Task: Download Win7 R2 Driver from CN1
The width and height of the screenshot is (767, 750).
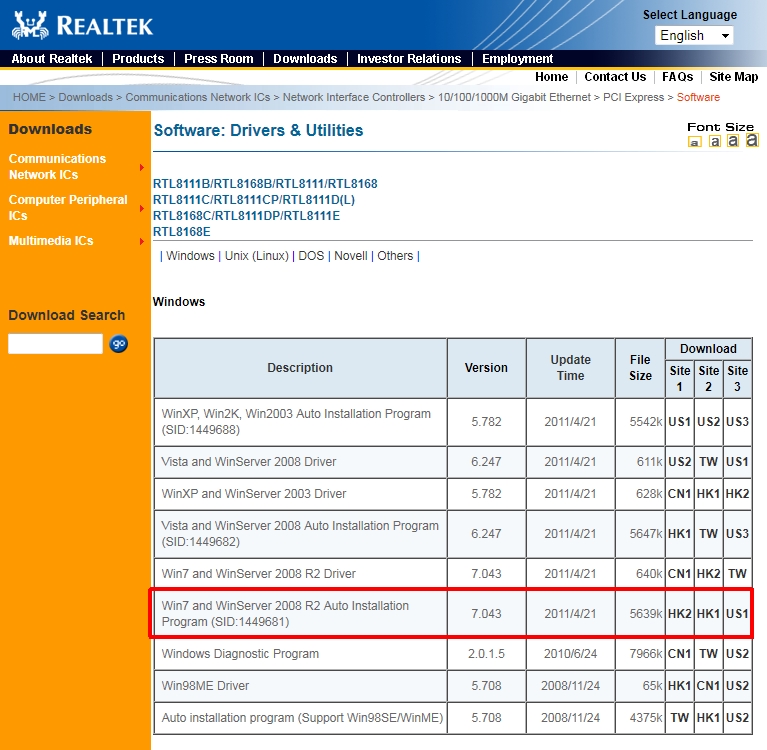Action: pyautogui.click(x=679, y=574)
